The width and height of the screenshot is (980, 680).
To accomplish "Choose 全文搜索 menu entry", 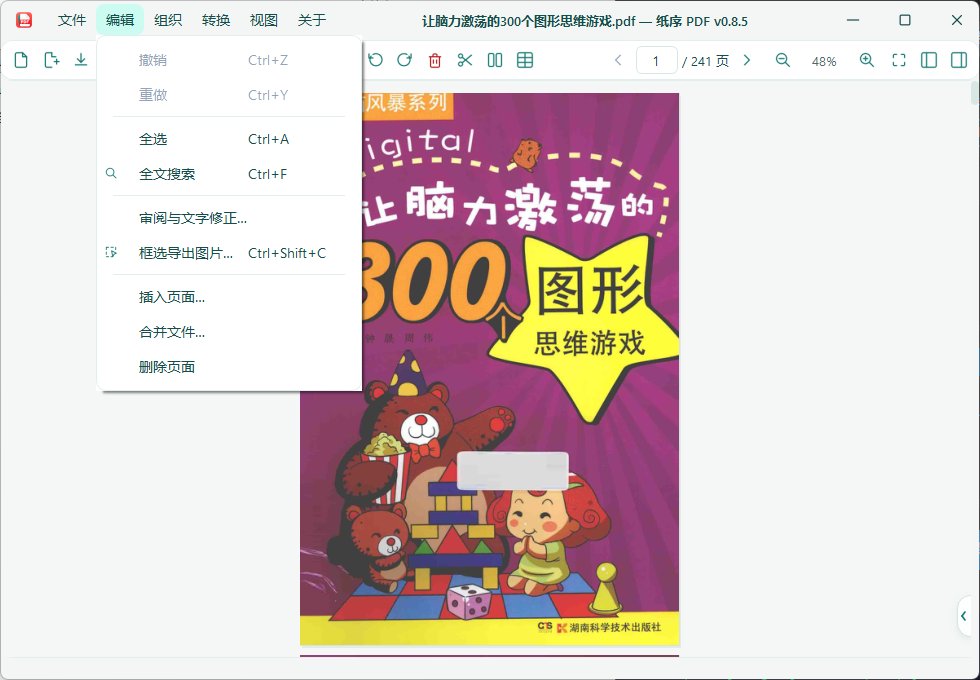I will click(x=229, y=174).
